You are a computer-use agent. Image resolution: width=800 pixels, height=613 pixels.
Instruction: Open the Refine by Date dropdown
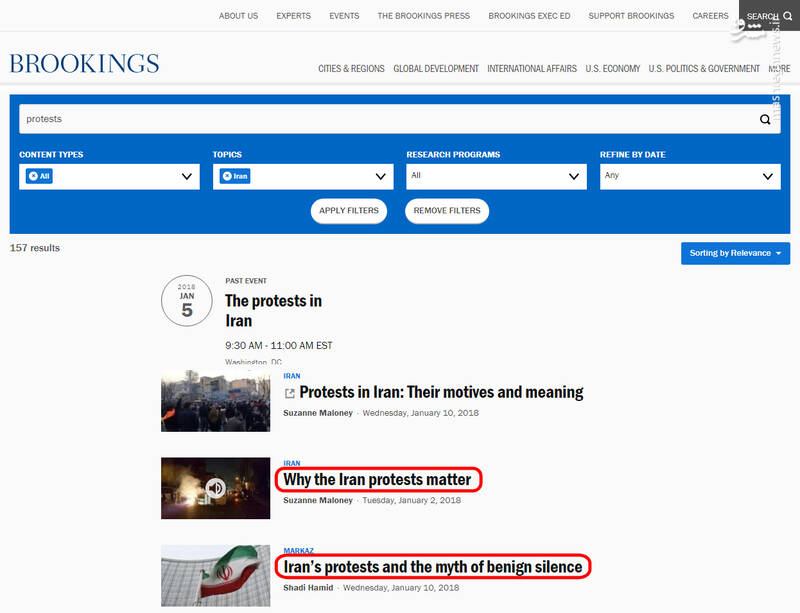pyautogui.click(x=690, y=177)
